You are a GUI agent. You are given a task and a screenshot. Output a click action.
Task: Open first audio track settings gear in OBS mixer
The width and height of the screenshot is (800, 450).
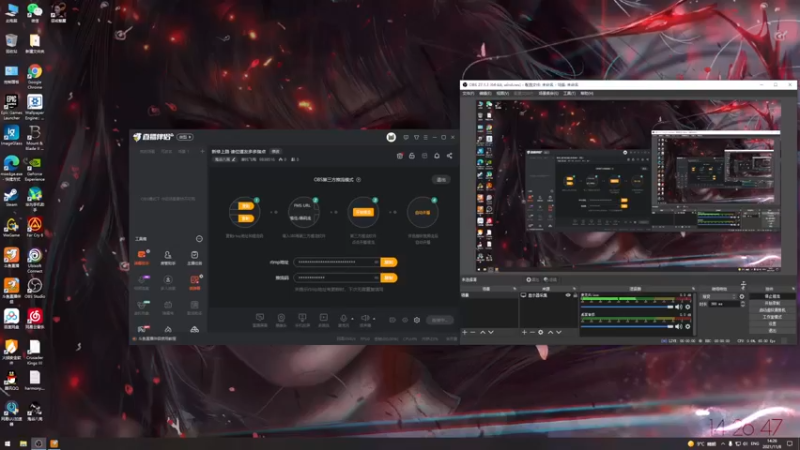[688, 307]
